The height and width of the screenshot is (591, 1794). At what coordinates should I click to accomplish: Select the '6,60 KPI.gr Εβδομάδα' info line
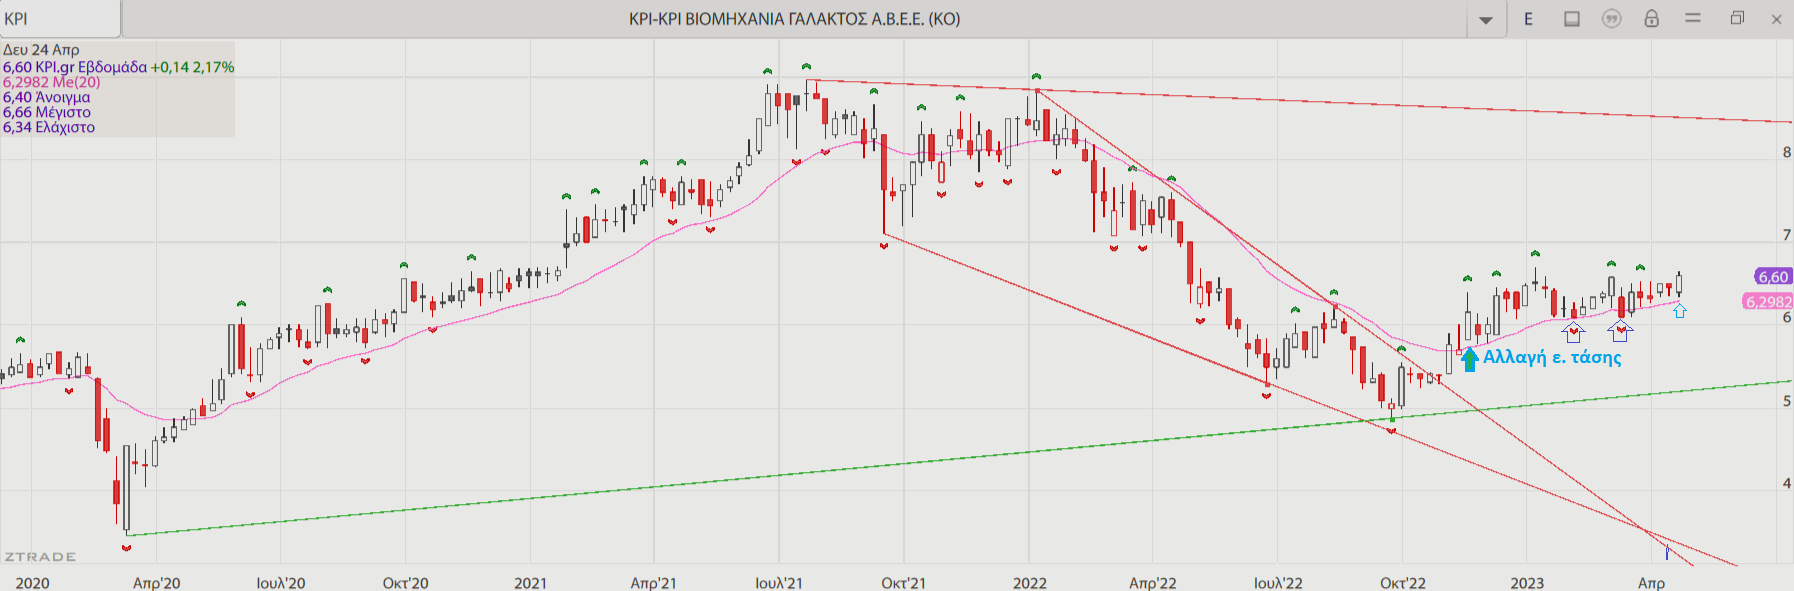tap(75, 67)
